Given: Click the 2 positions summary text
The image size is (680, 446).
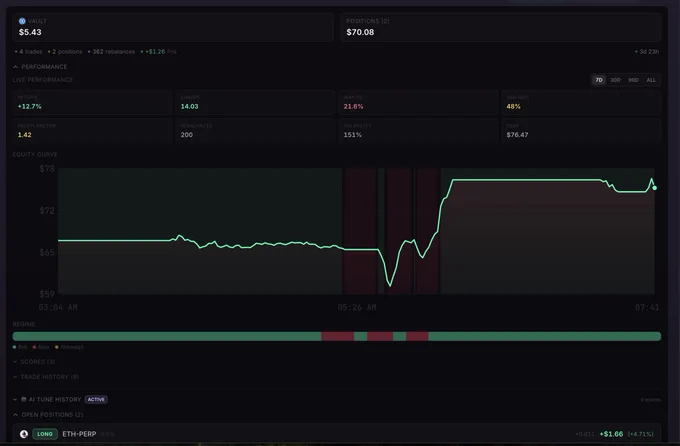Looking at the screenshot, I should click(x=65, y=52).
